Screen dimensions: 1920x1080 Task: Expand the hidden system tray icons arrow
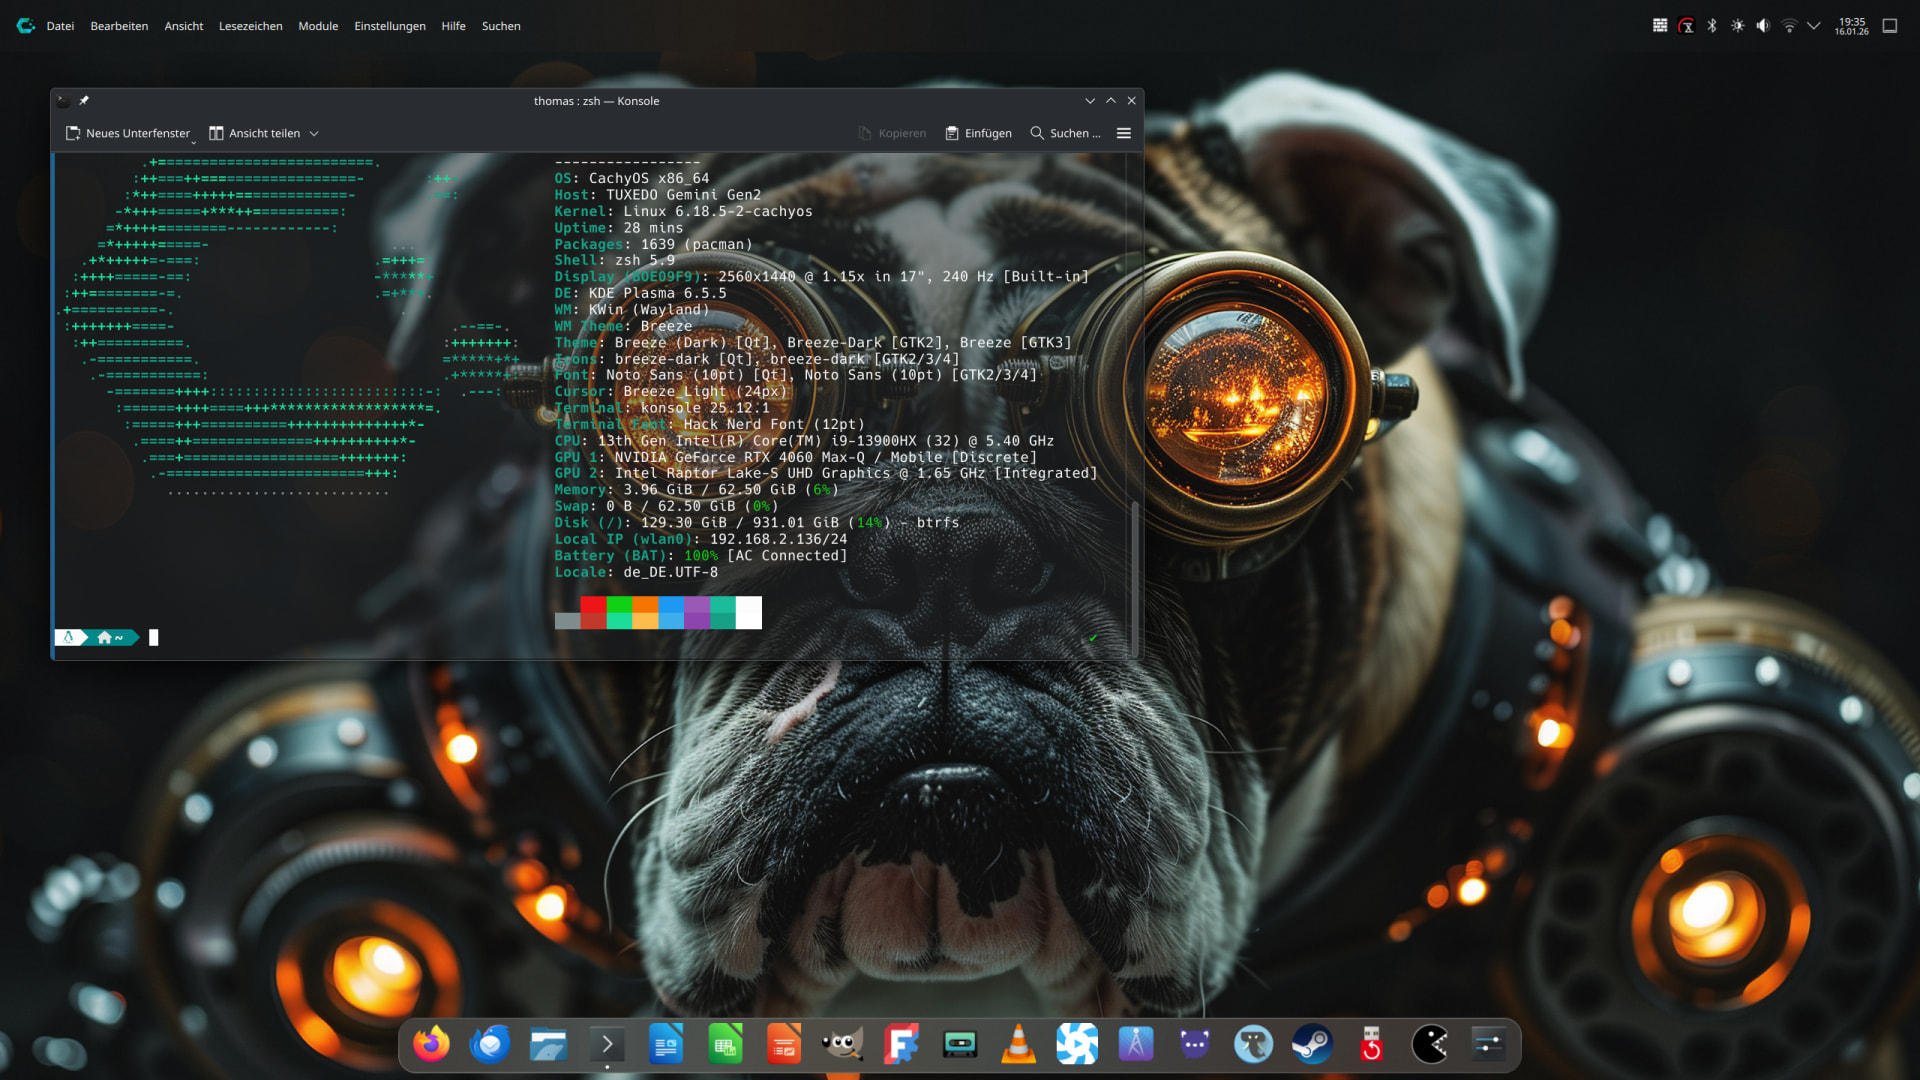[1813, 26]
